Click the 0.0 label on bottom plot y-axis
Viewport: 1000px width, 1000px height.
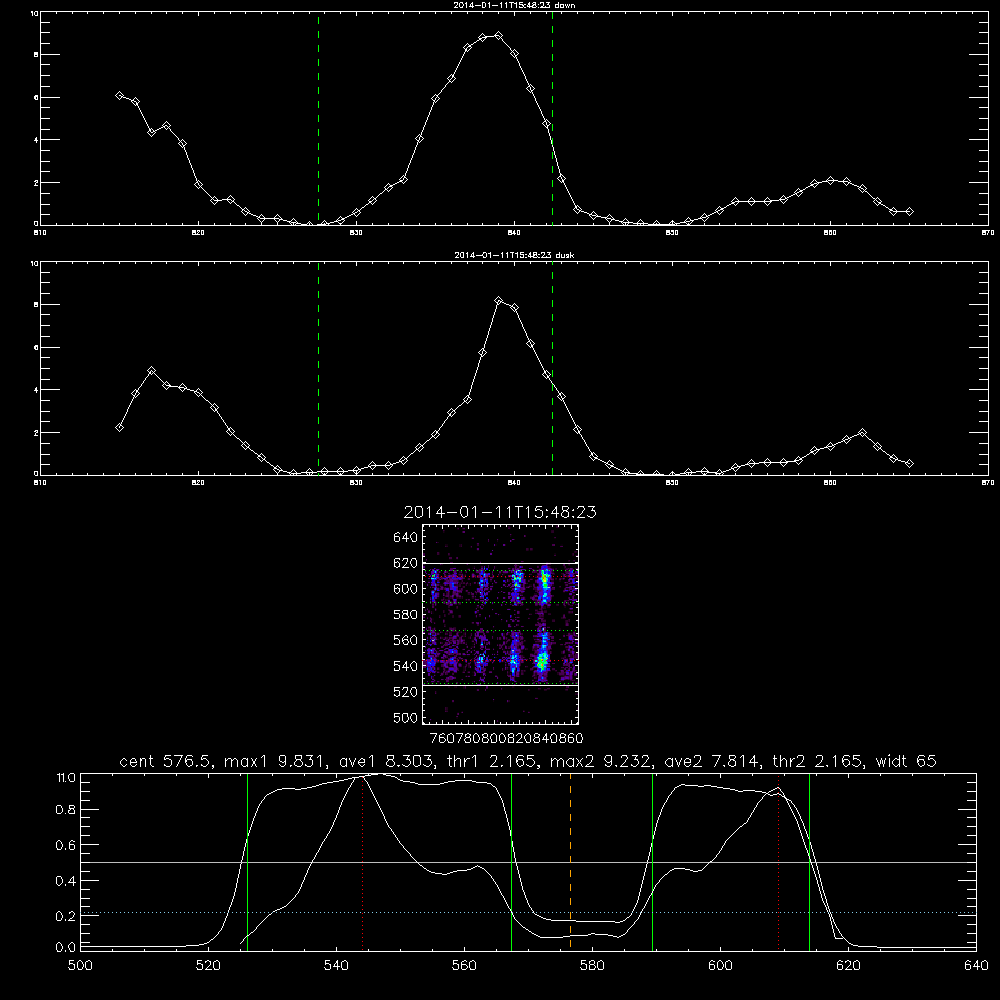pyautogui.click(x=66, y=947)
